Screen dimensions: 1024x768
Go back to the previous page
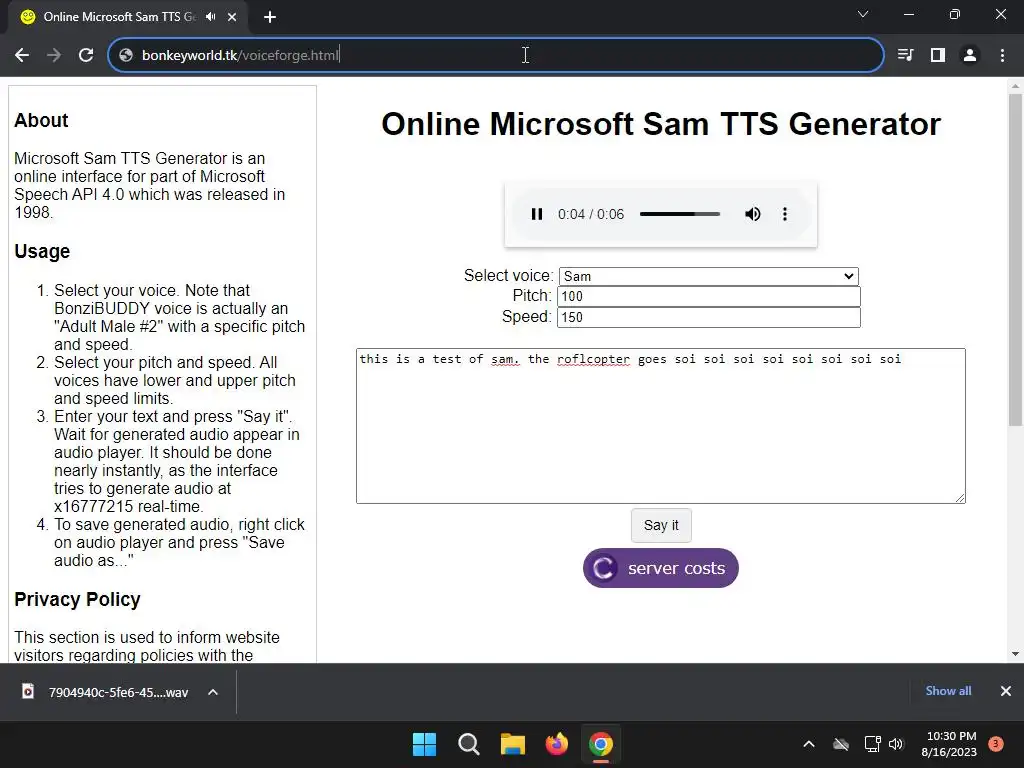tap(22, 56)
